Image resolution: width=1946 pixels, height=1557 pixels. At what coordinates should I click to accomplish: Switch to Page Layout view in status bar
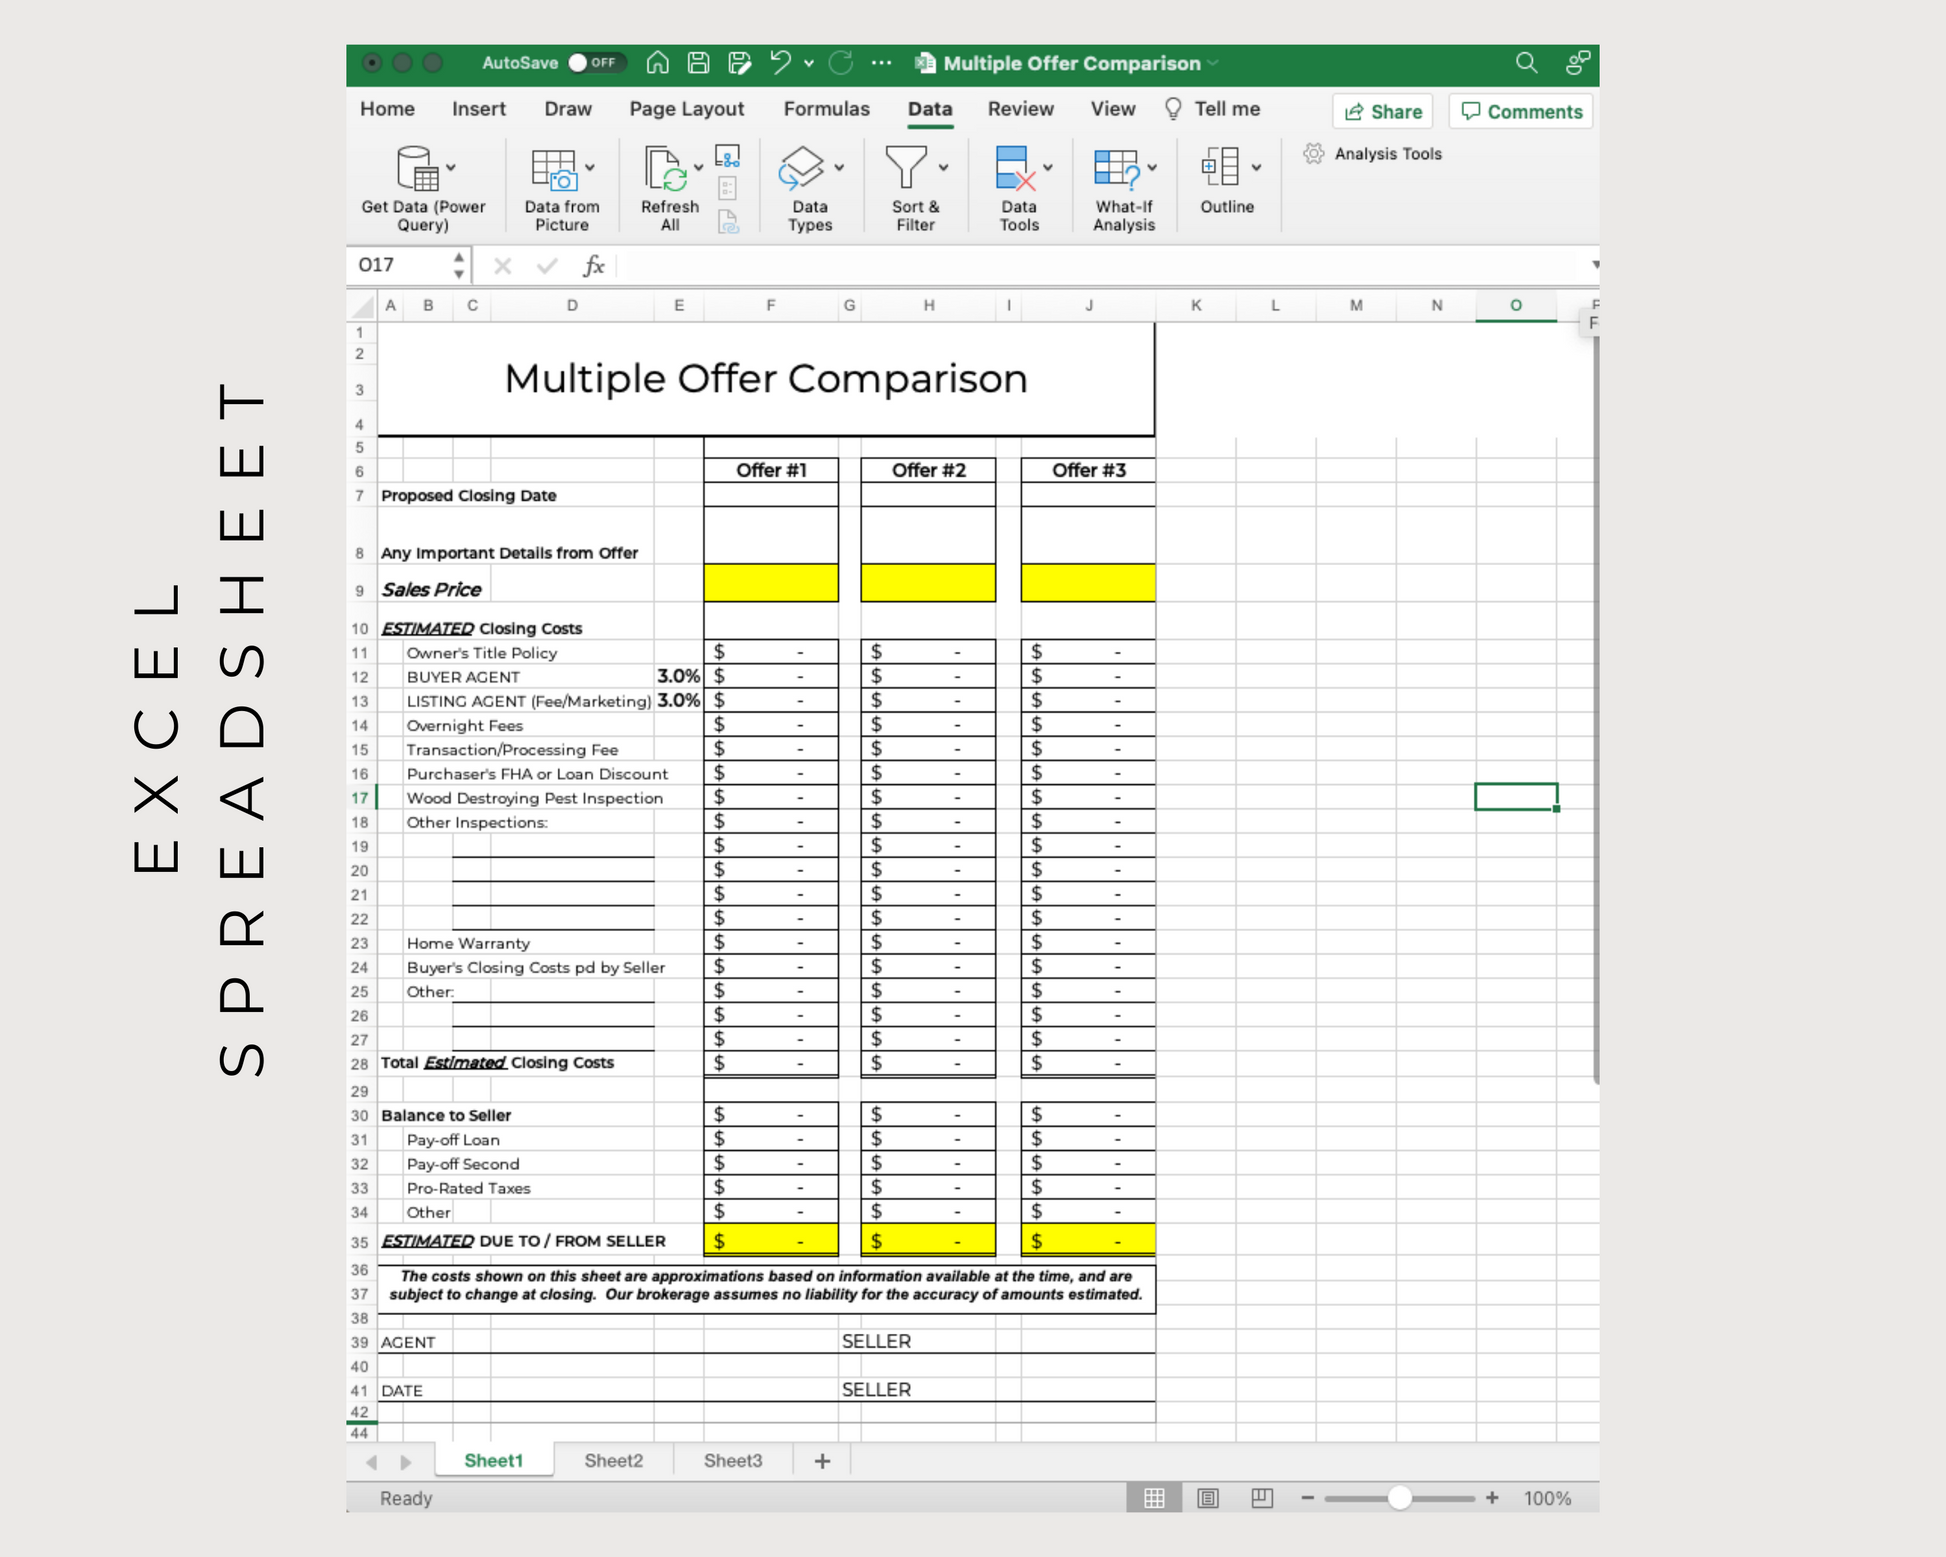click(1208, 1497)
